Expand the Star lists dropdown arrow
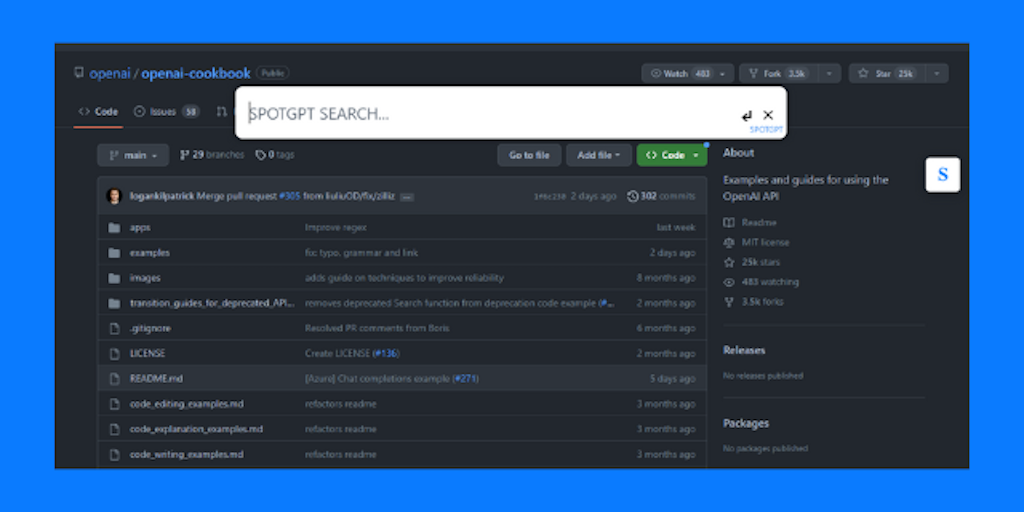The width and height of the screenshot is (1024, 512). (x=937, y=74)
